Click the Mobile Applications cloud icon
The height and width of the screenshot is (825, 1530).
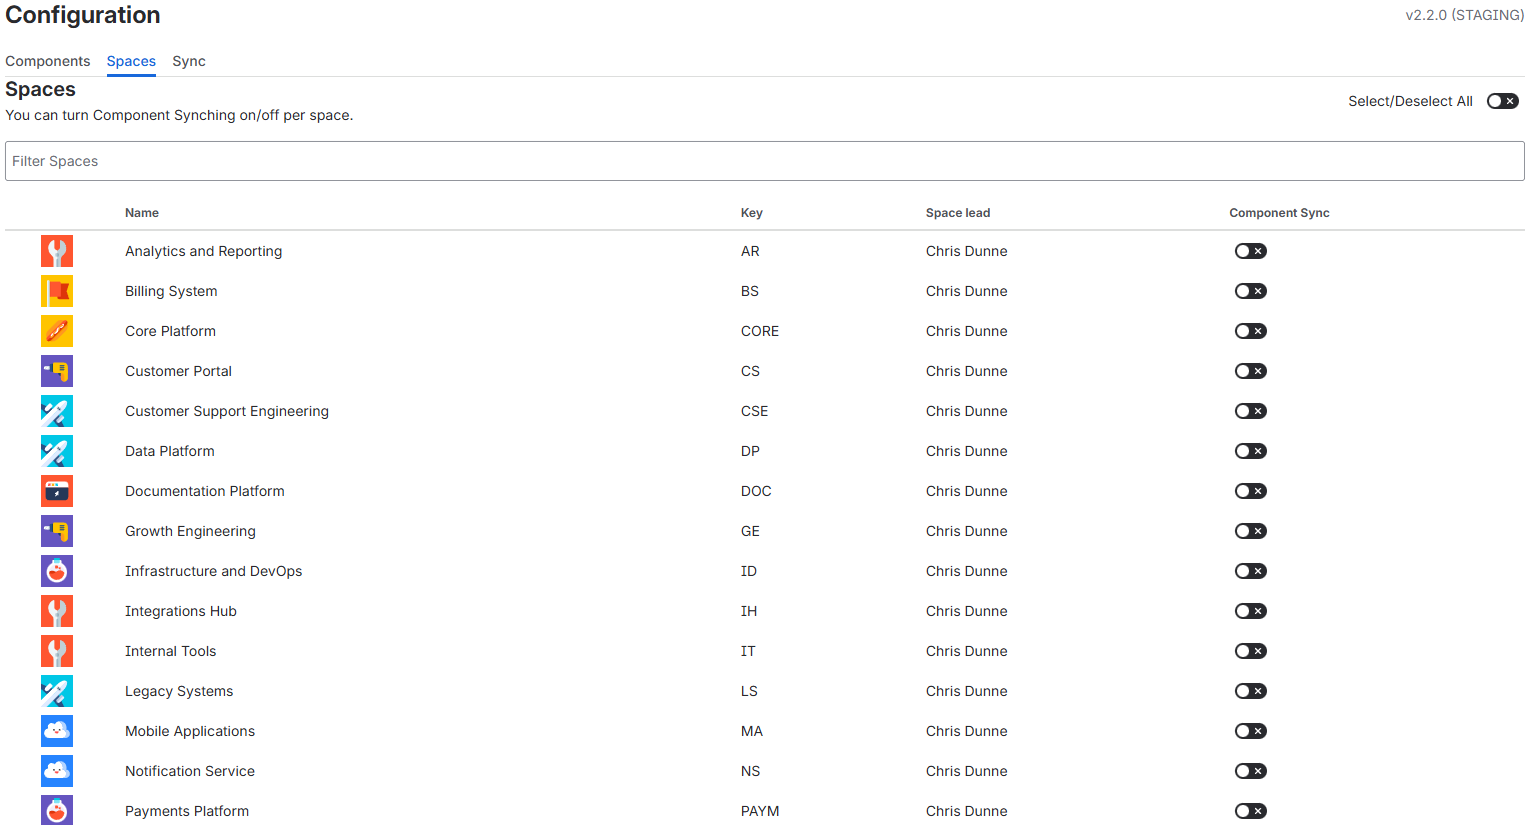57,731
